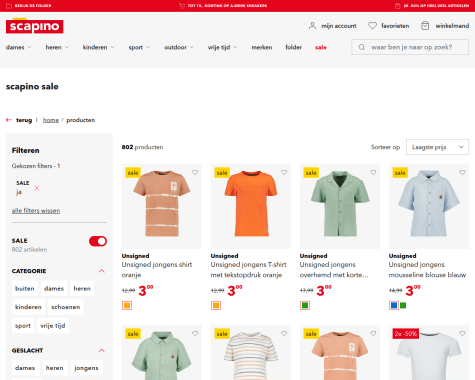
Task: Favorite the Unsigned jongens shirt oranje
Action: [195, 172]
